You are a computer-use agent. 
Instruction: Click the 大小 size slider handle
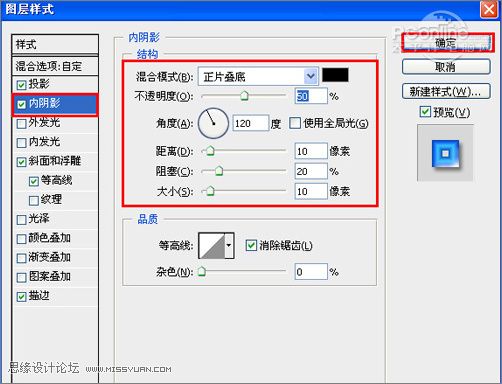point(210,191)
